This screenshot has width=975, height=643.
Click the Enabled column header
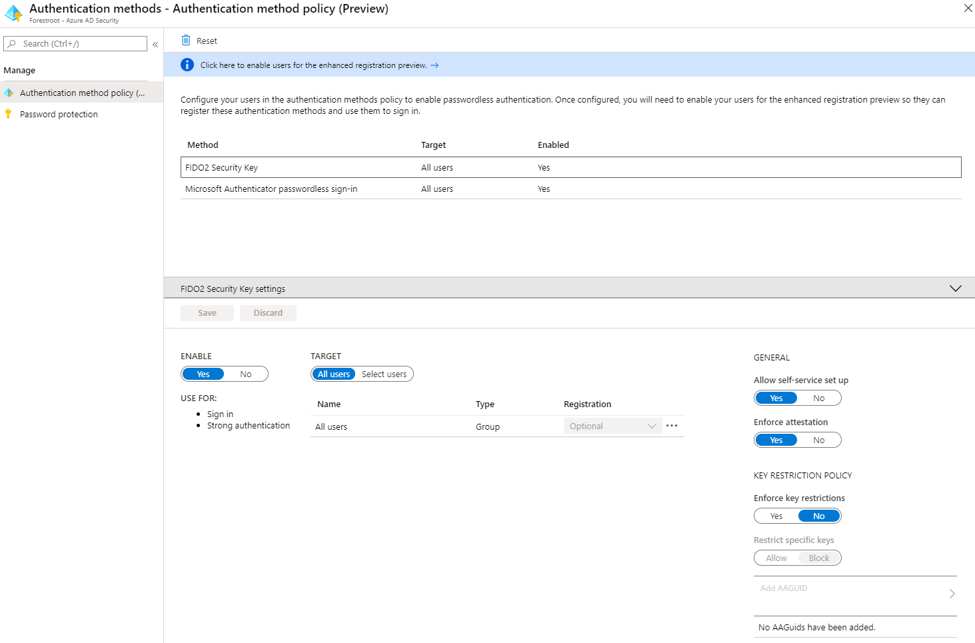[553, 145]
